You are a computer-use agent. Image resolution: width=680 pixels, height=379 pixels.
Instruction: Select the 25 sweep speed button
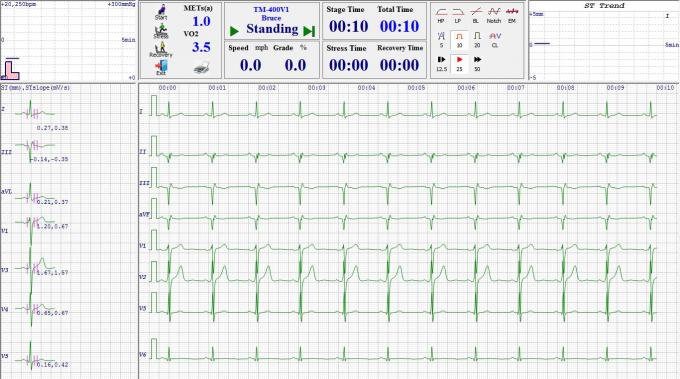[459, 63]
